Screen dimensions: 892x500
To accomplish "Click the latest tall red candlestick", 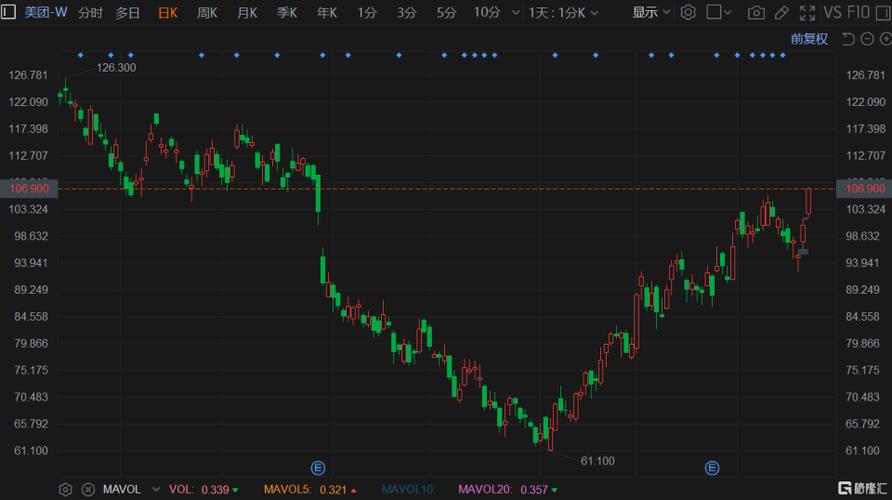I will click(x=808, y=201).
